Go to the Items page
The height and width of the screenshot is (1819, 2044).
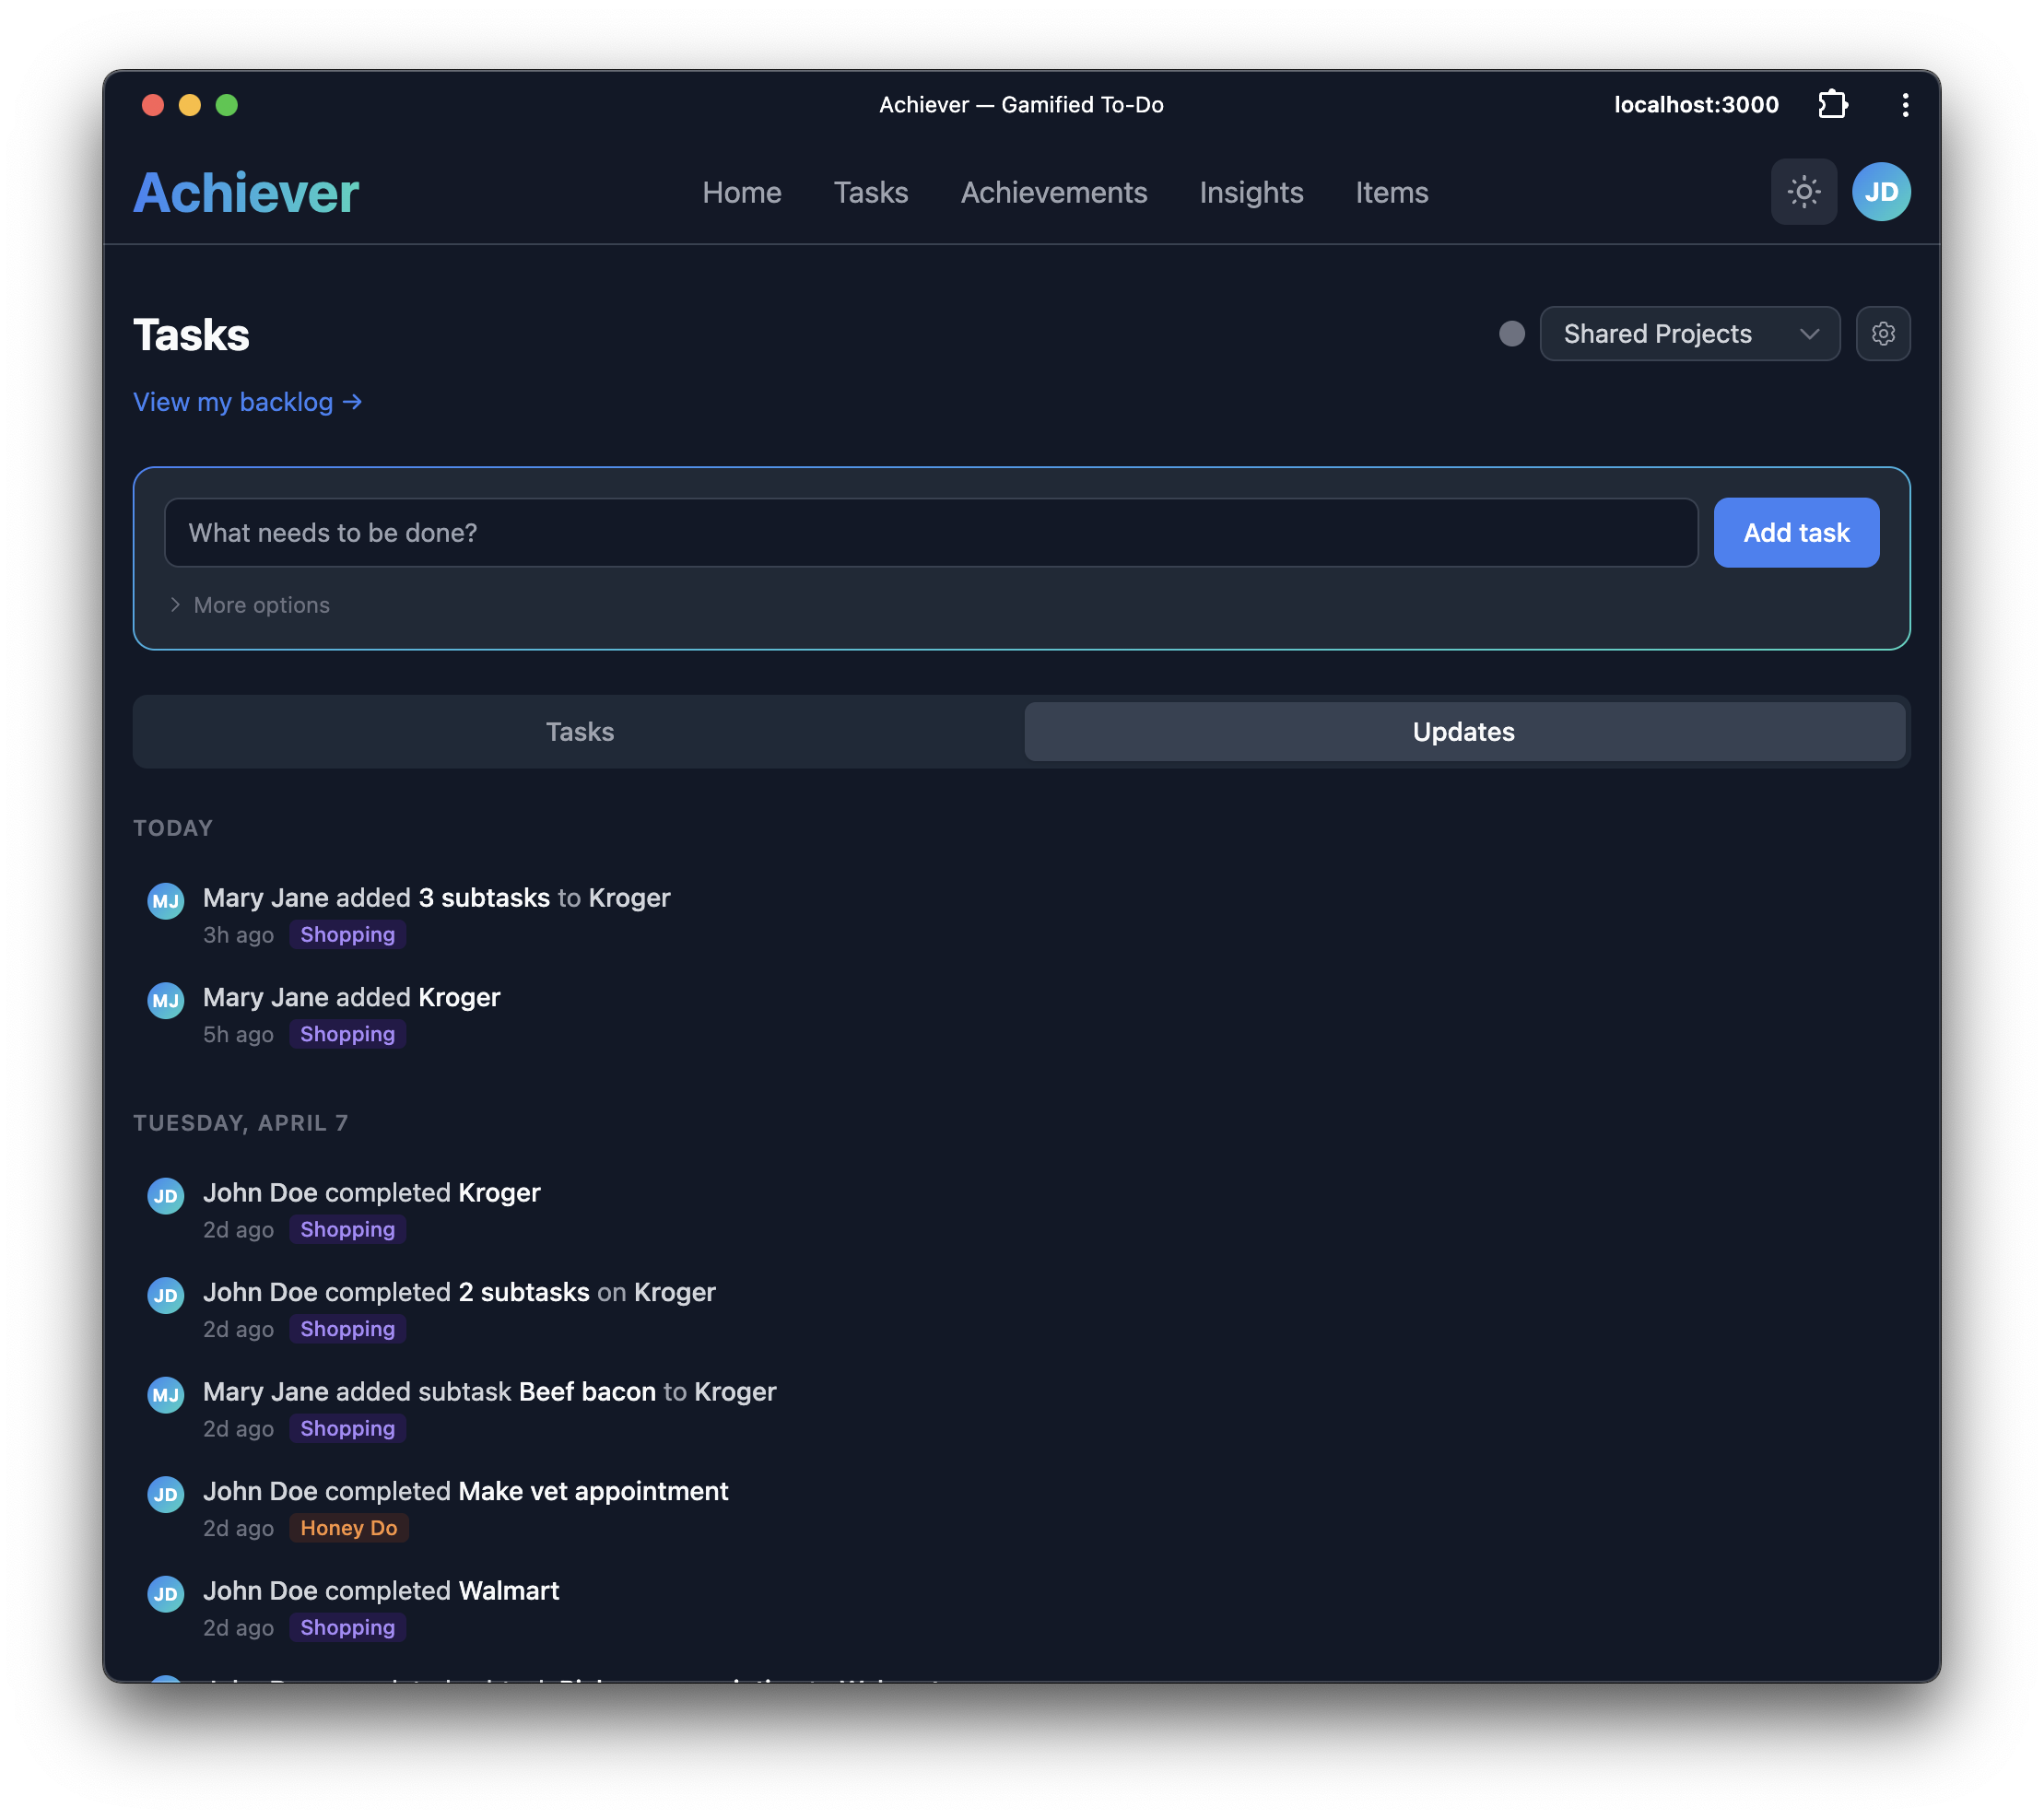coord(1391,192)
